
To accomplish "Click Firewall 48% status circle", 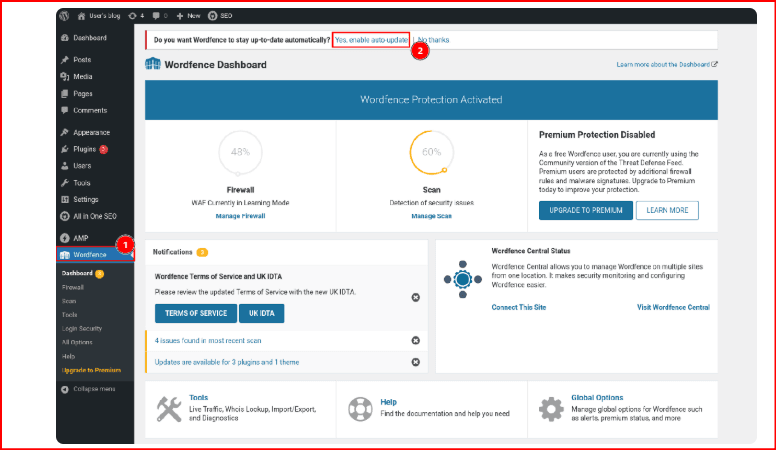I will pos(240,152).
